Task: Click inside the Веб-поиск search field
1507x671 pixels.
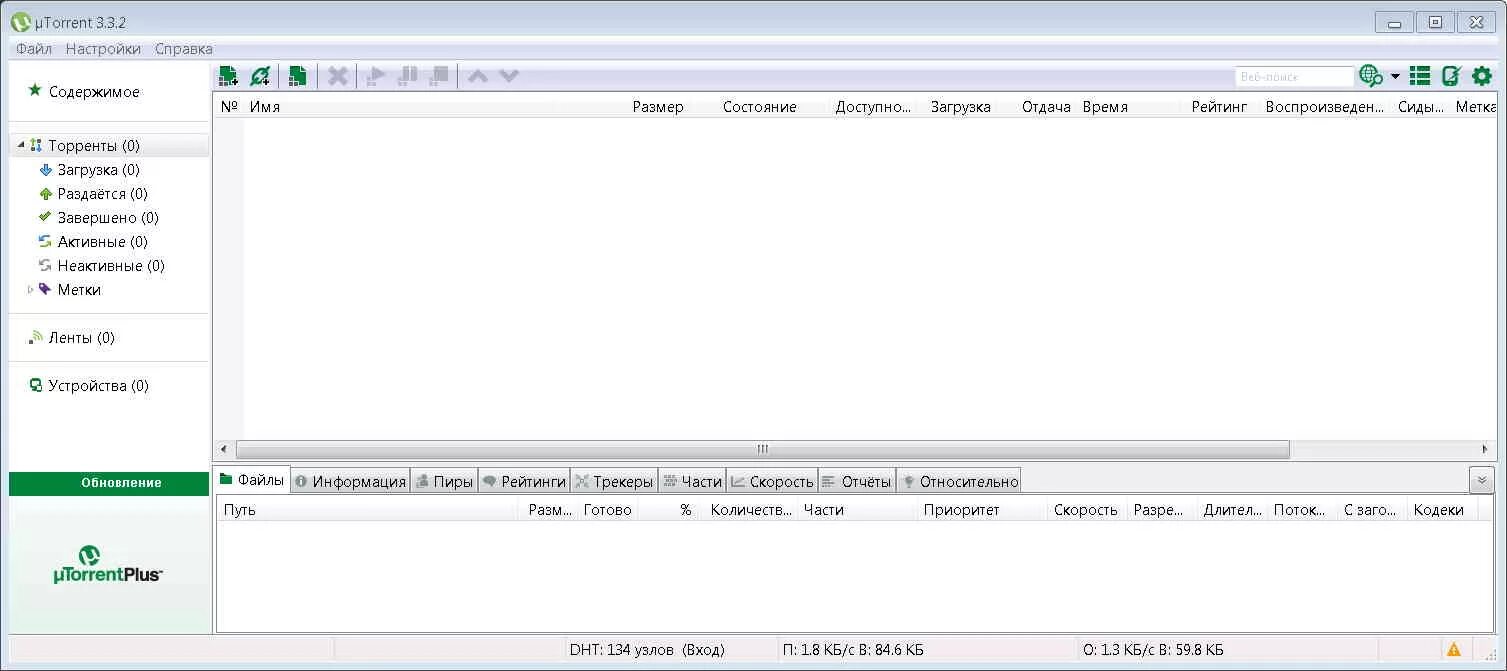Action: (1294, 75)
